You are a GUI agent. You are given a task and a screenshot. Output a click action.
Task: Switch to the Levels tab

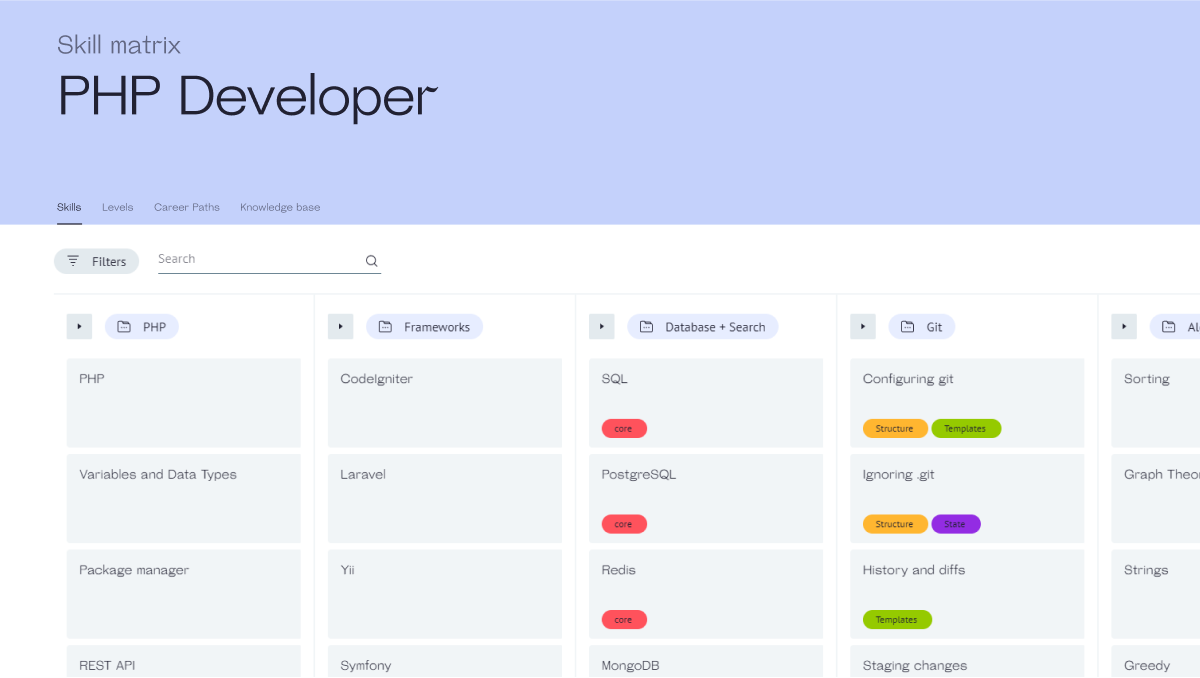117,207
